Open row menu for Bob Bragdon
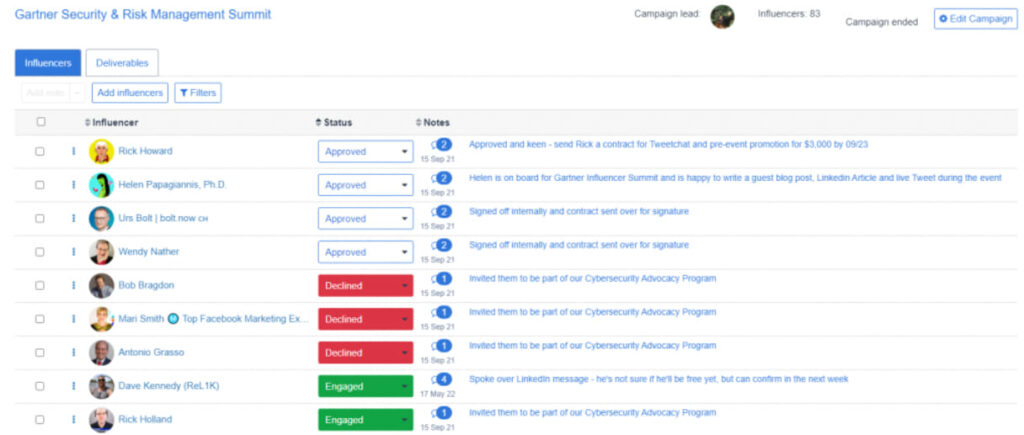The image size is (1024, 435). [x=73, y=285]
